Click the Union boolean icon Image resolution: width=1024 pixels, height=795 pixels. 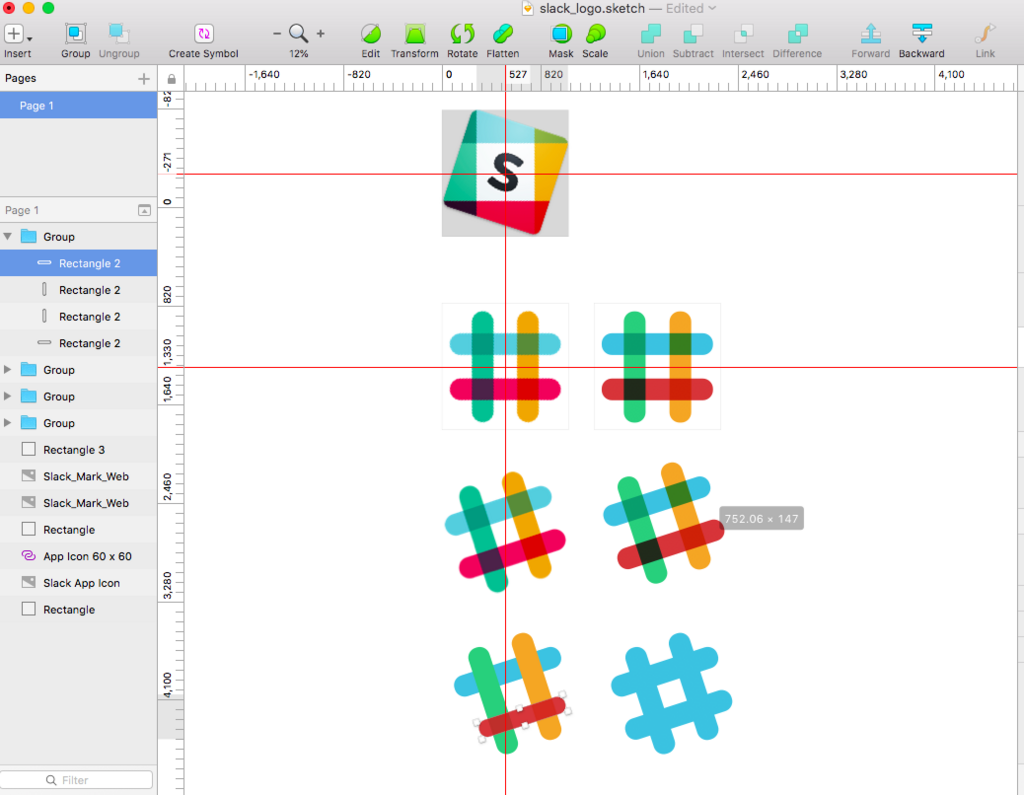[x=650, y=34]
